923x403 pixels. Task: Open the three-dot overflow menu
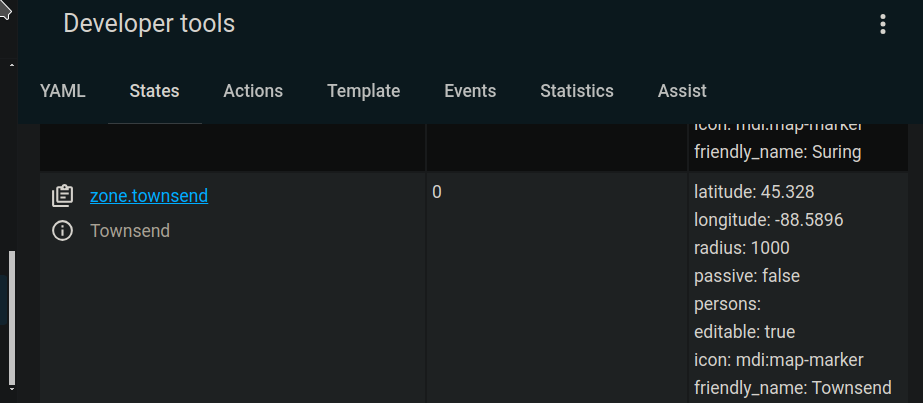pos(882,24)
